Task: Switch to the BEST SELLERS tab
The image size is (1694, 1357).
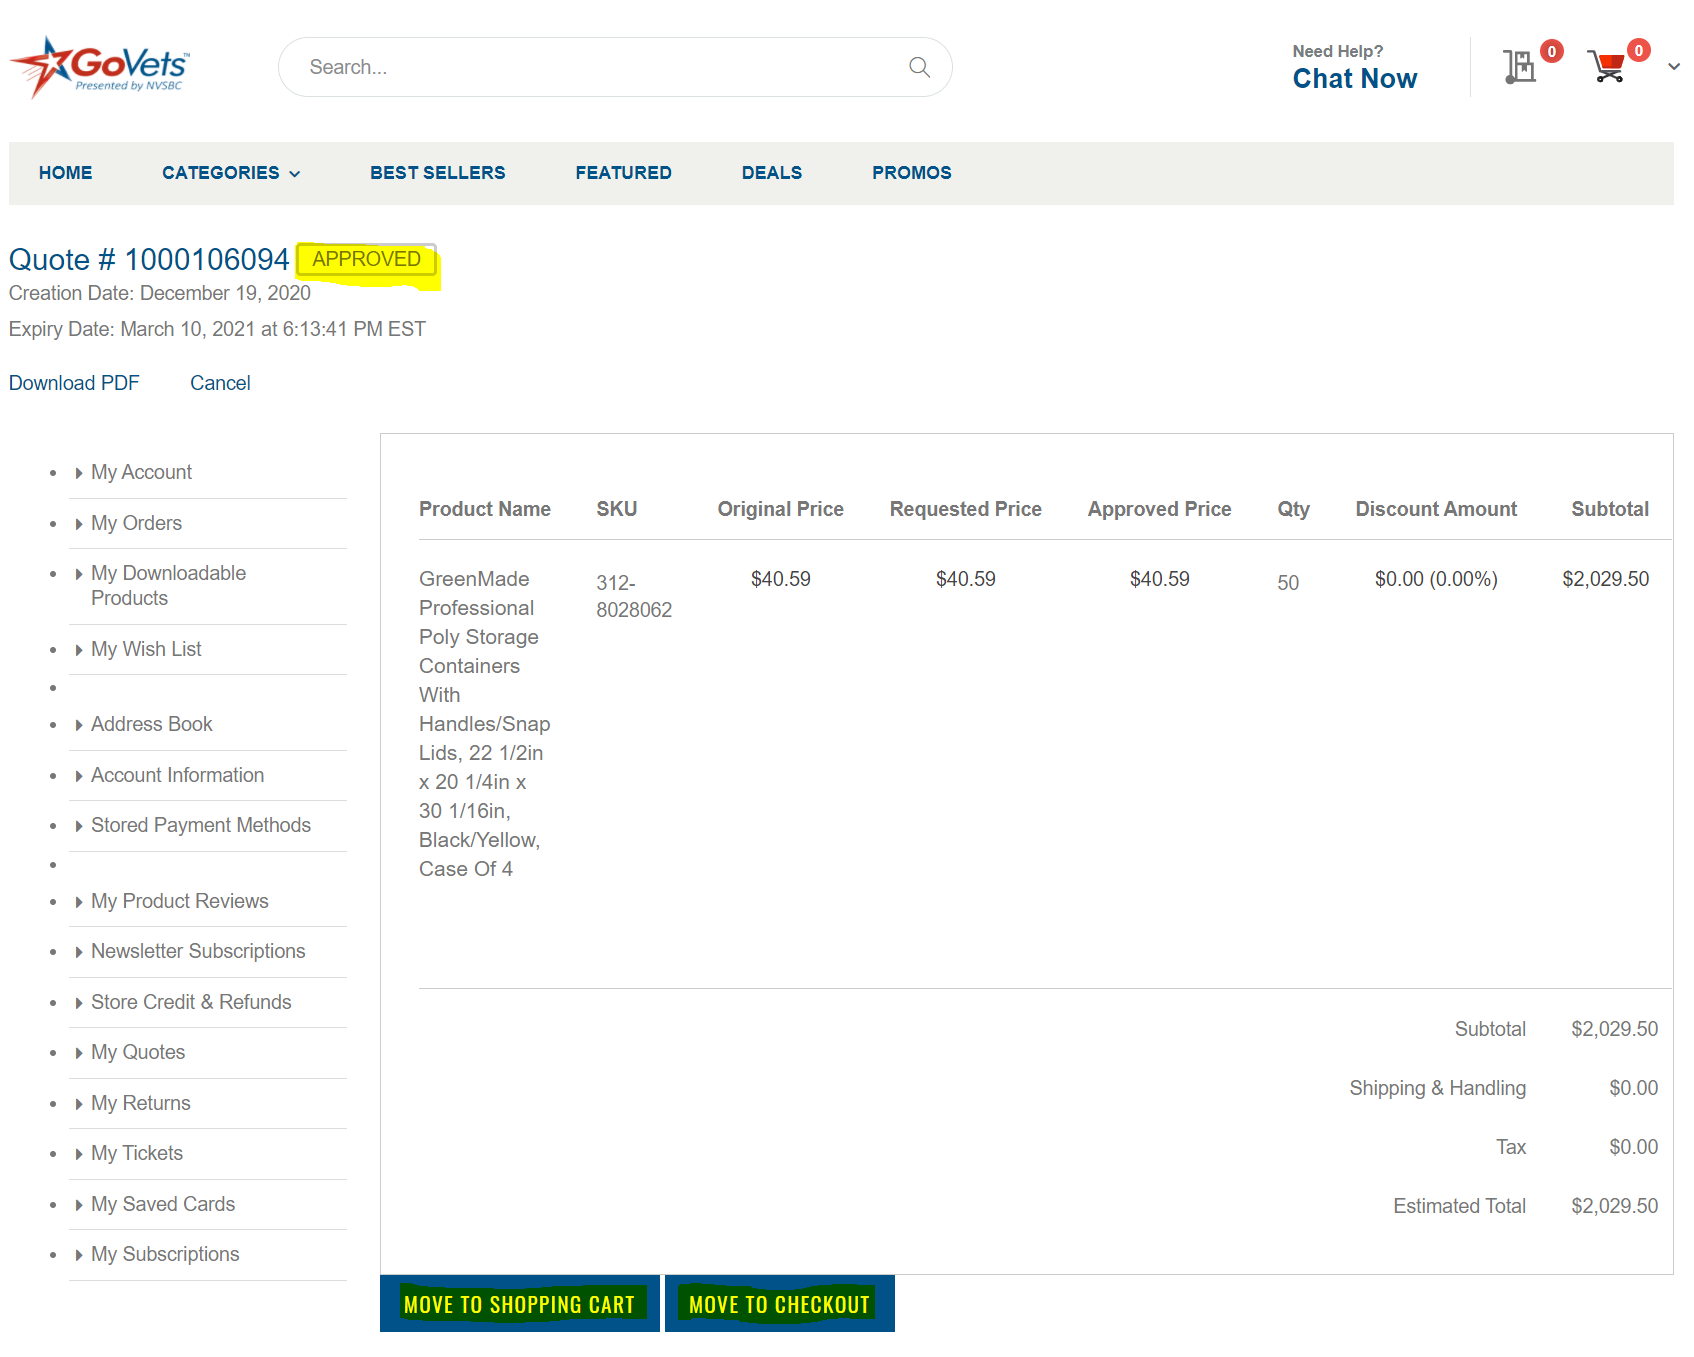Action: click(x=437, y=172)
